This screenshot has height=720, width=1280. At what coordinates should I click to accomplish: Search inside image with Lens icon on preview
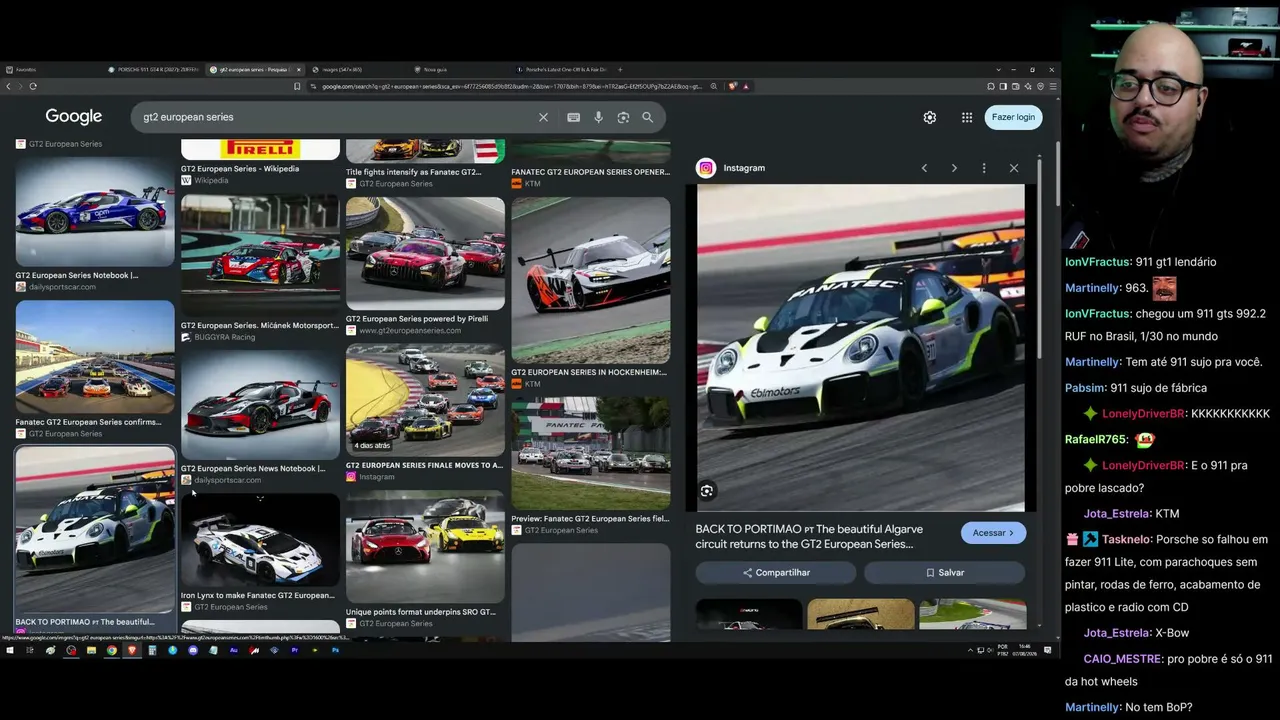tap(707, 490)
